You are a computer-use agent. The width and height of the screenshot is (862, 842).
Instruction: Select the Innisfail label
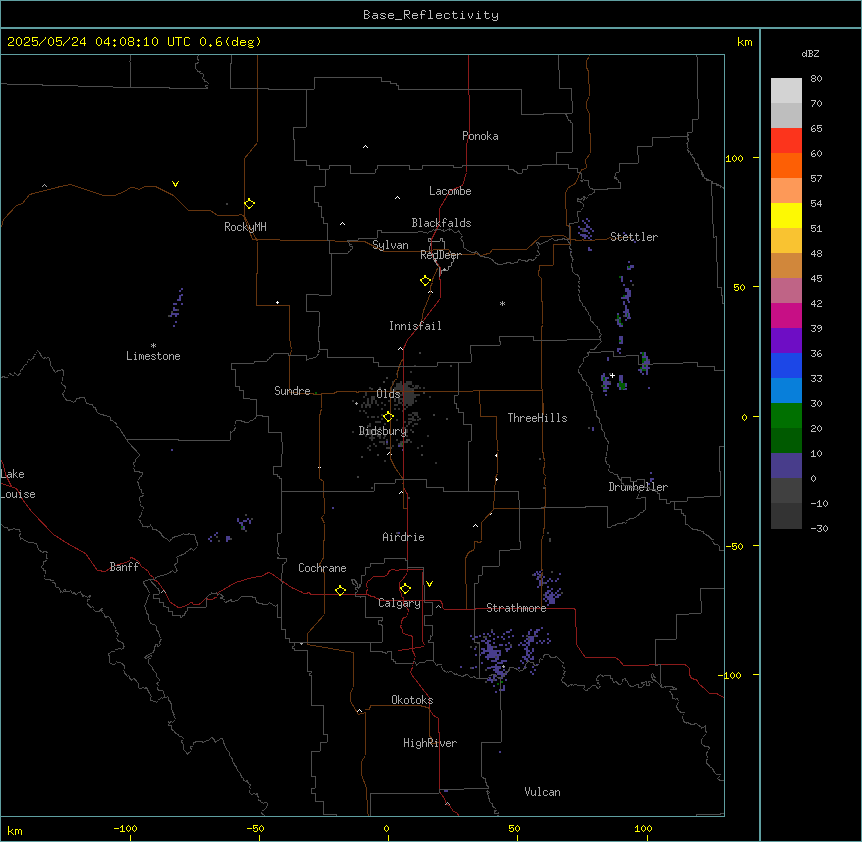click(x=415, y=326)
